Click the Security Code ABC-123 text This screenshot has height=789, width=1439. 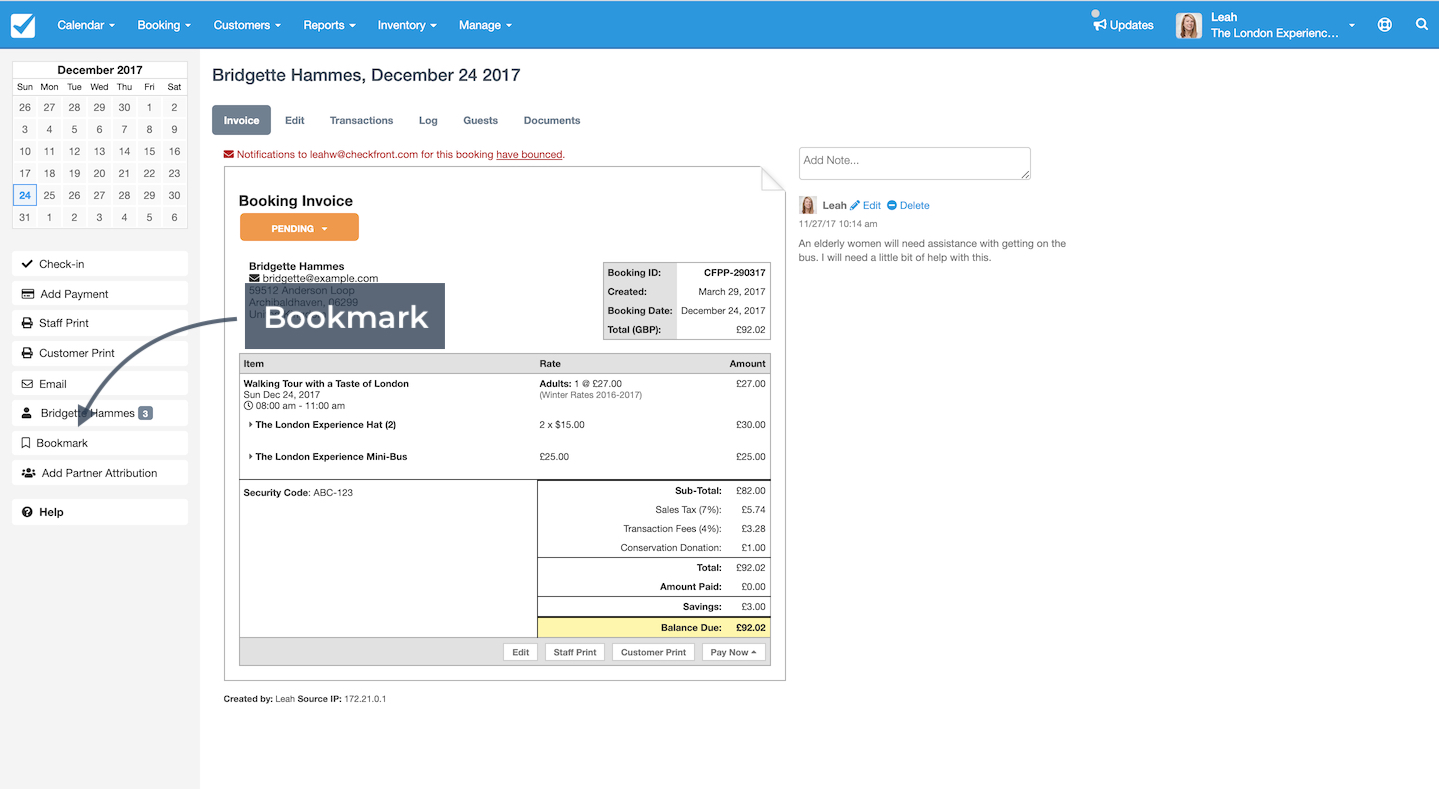click(x=298, y=493)
